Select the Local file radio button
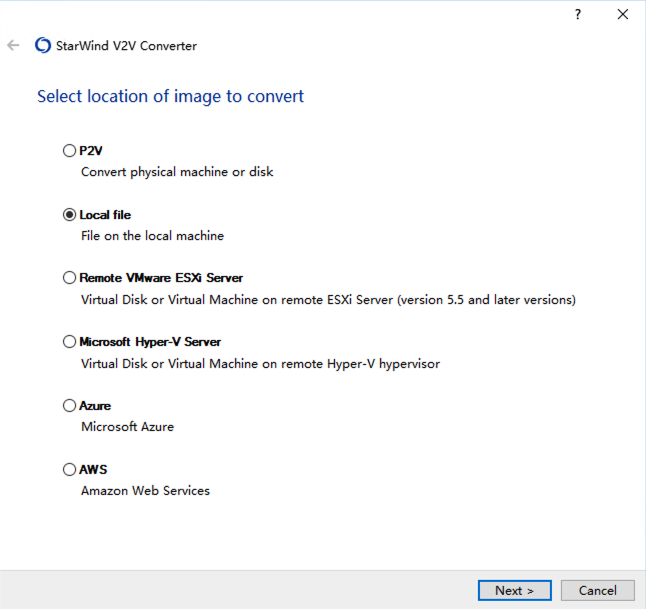Screen dimensions: 646x609 (69, 215)
